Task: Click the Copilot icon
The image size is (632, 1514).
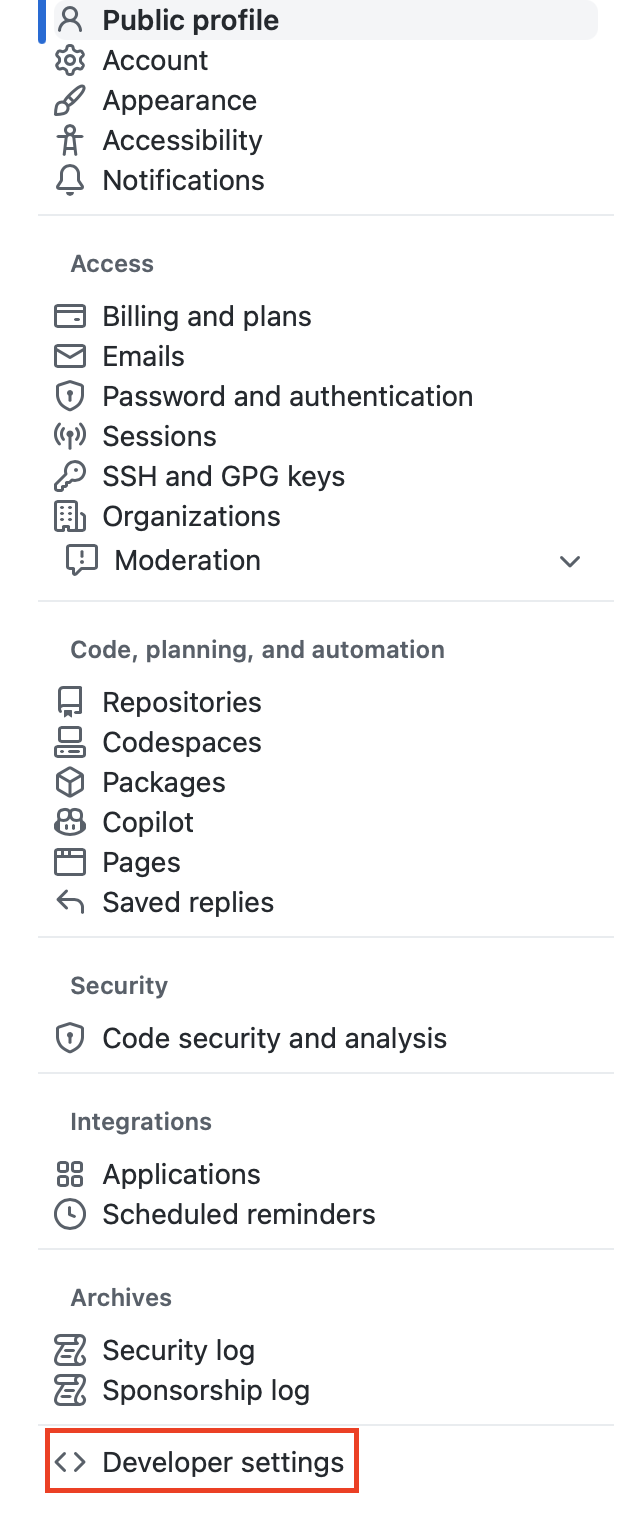Action: click(x=69, y=823)
